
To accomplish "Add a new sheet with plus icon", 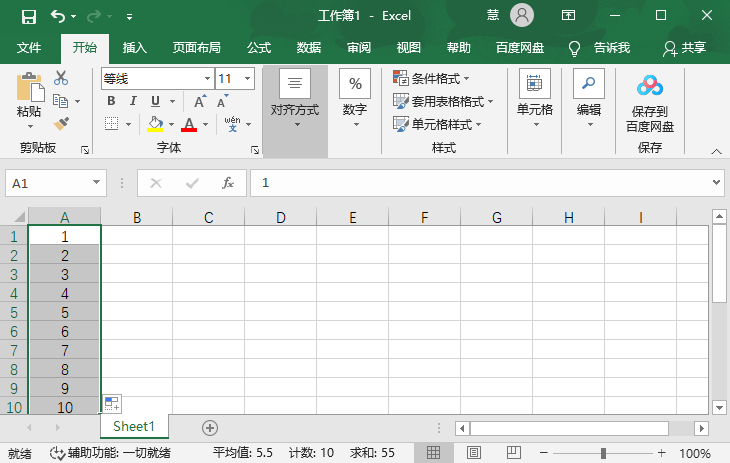I will (210, 427).
